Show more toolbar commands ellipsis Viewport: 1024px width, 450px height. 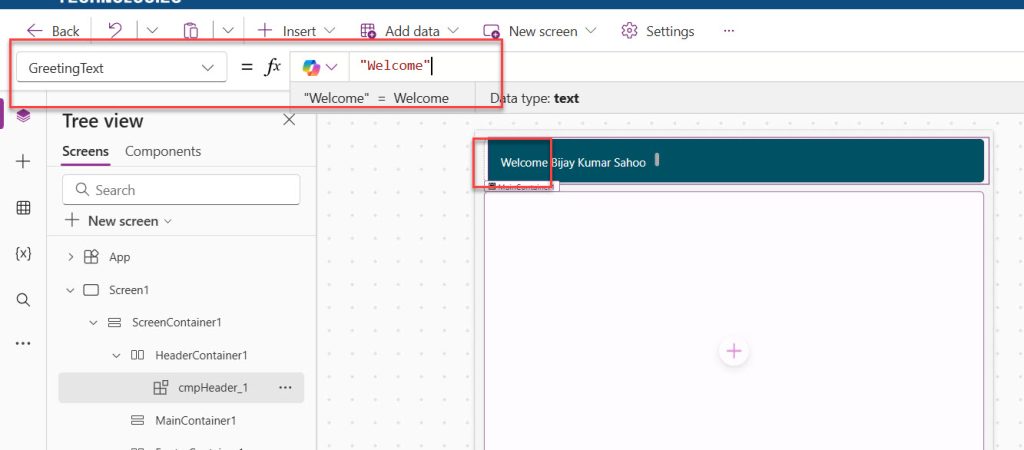729,31
